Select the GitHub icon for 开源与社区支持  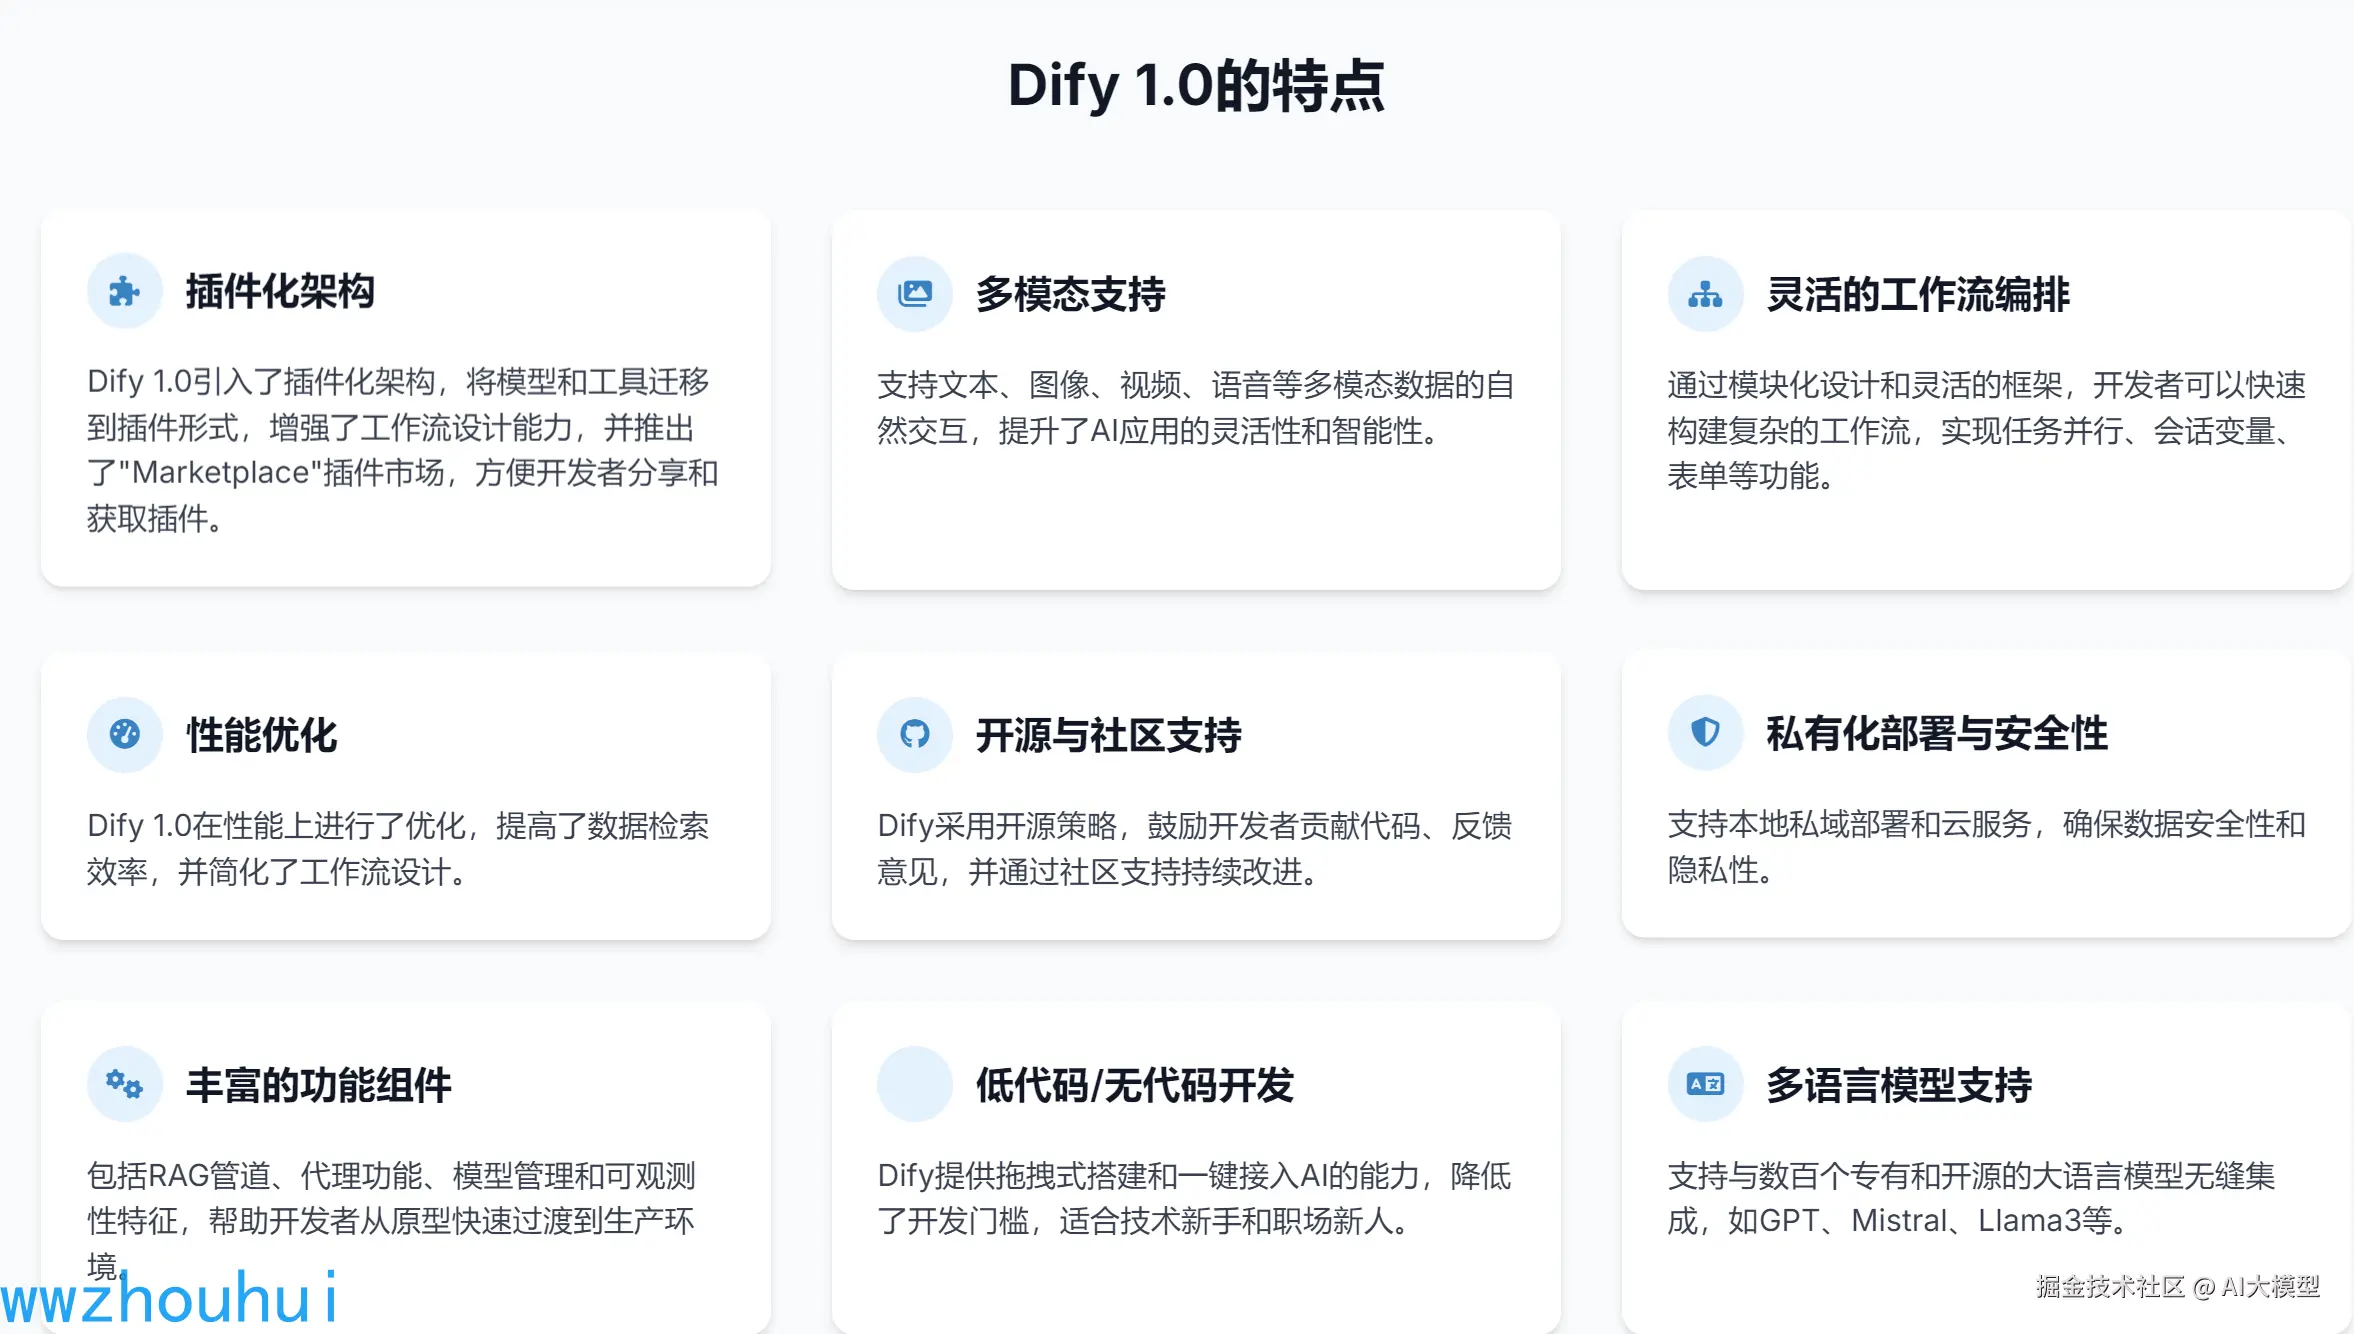(914, 733)
